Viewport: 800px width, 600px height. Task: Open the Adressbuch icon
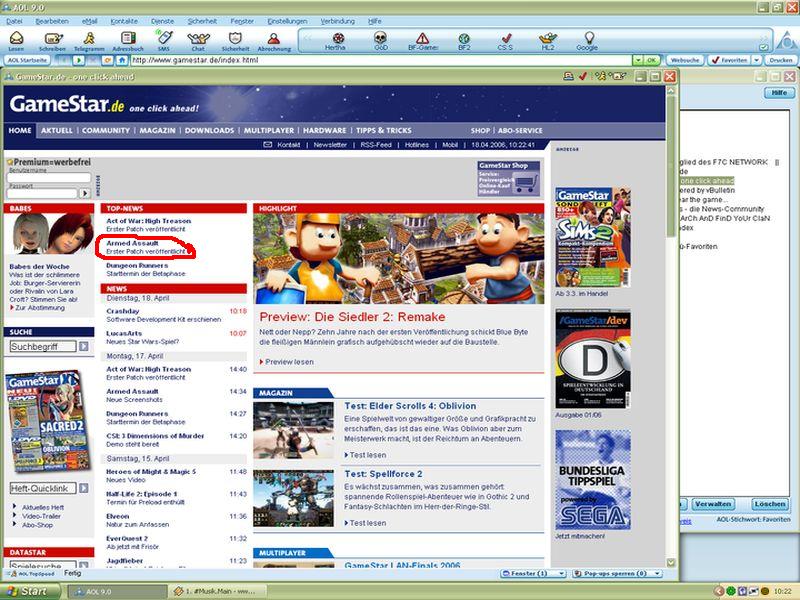point(128,40)
